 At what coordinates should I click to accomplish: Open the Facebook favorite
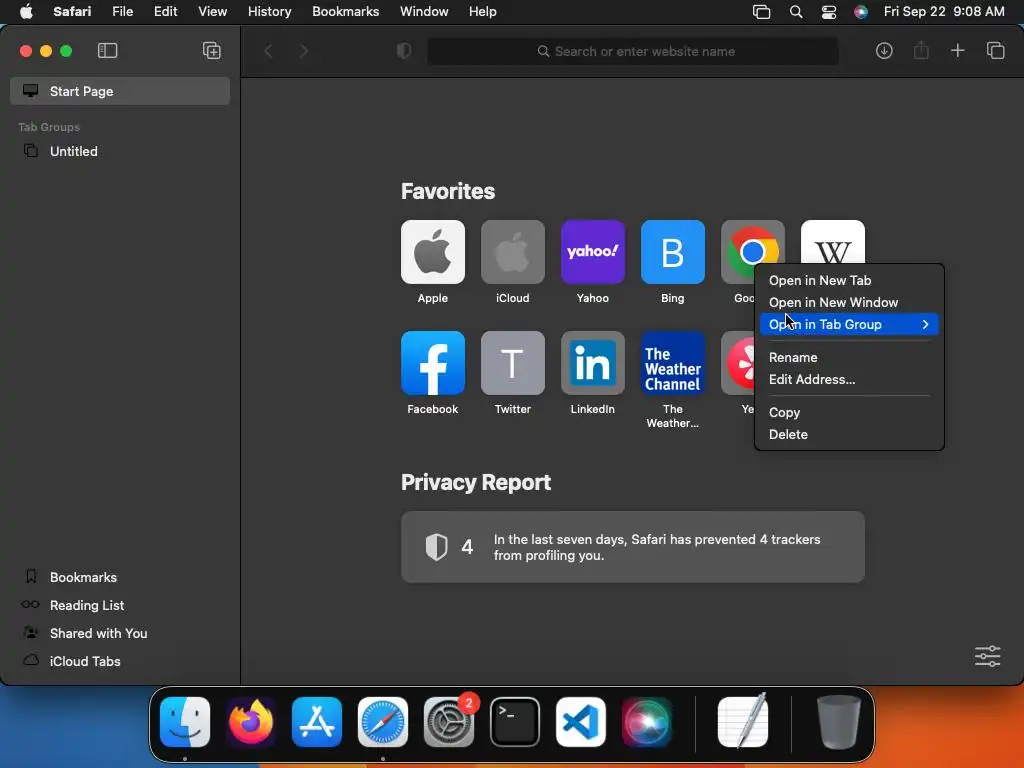433,363
